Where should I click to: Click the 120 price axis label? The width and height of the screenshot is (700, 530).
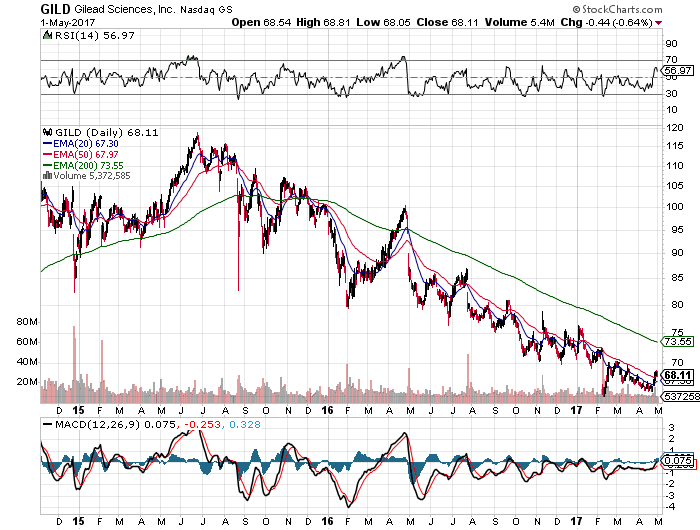[x=674, y=128]
